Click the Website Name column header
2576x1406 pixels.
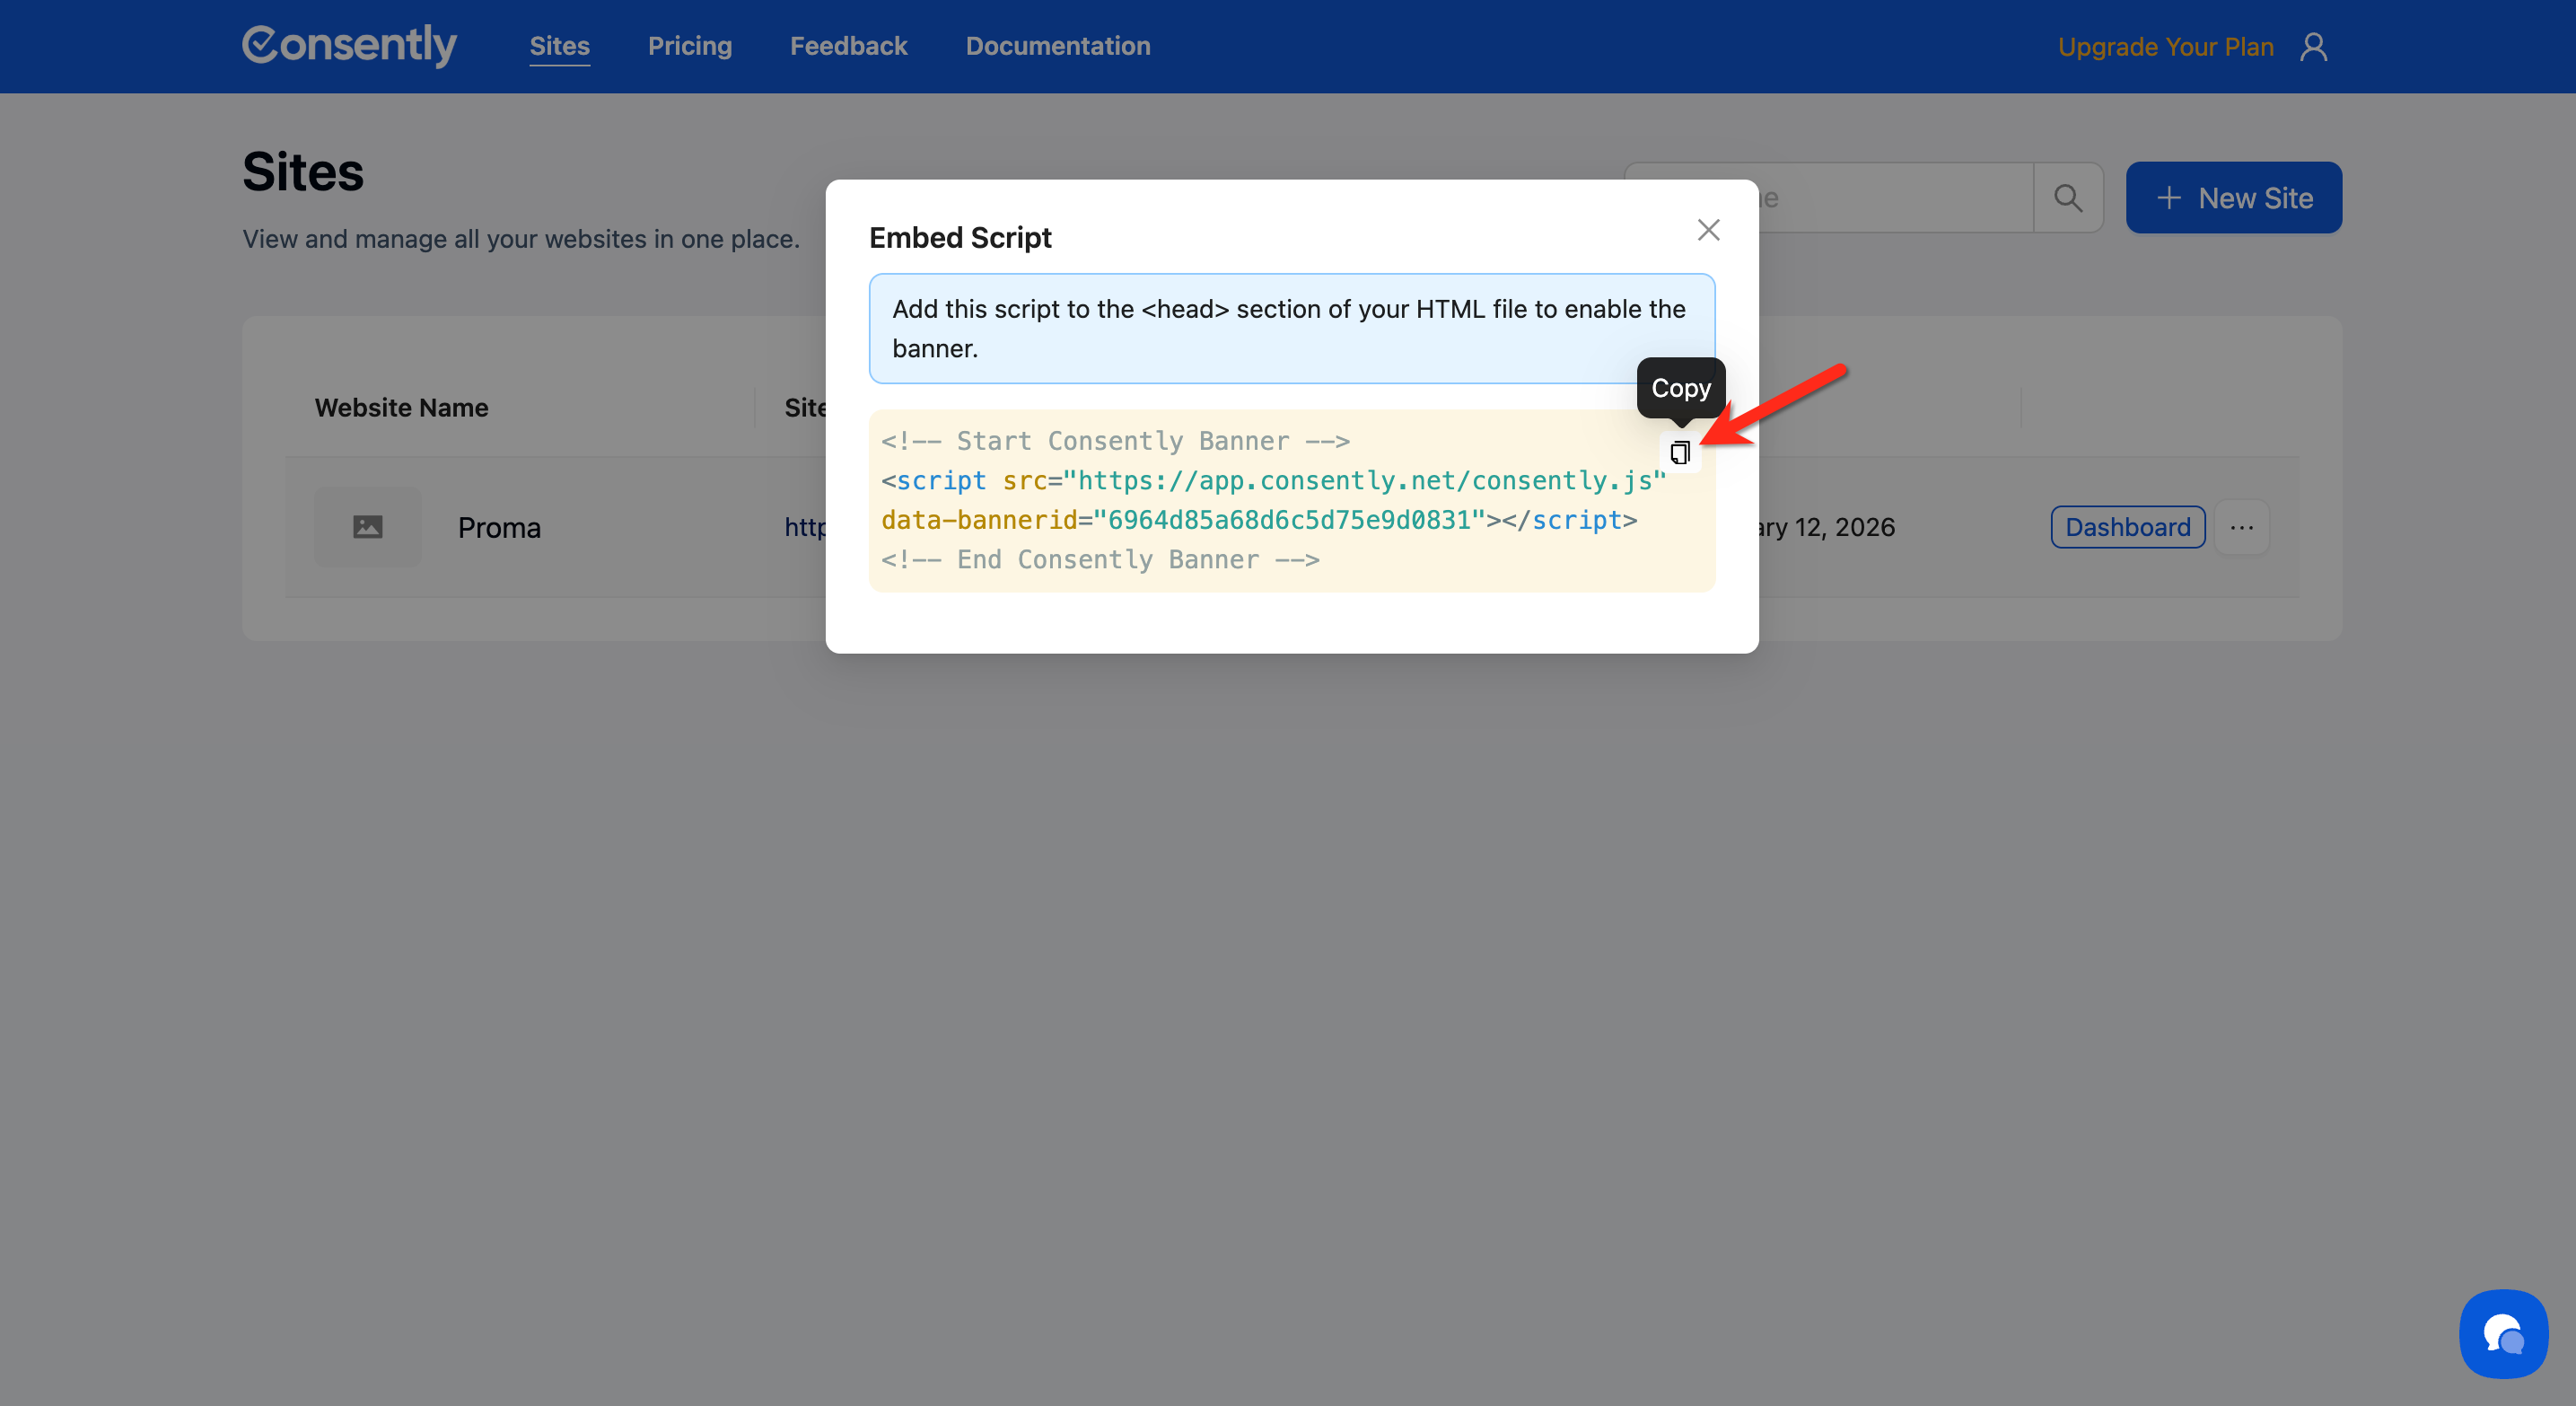click(401, 408)
